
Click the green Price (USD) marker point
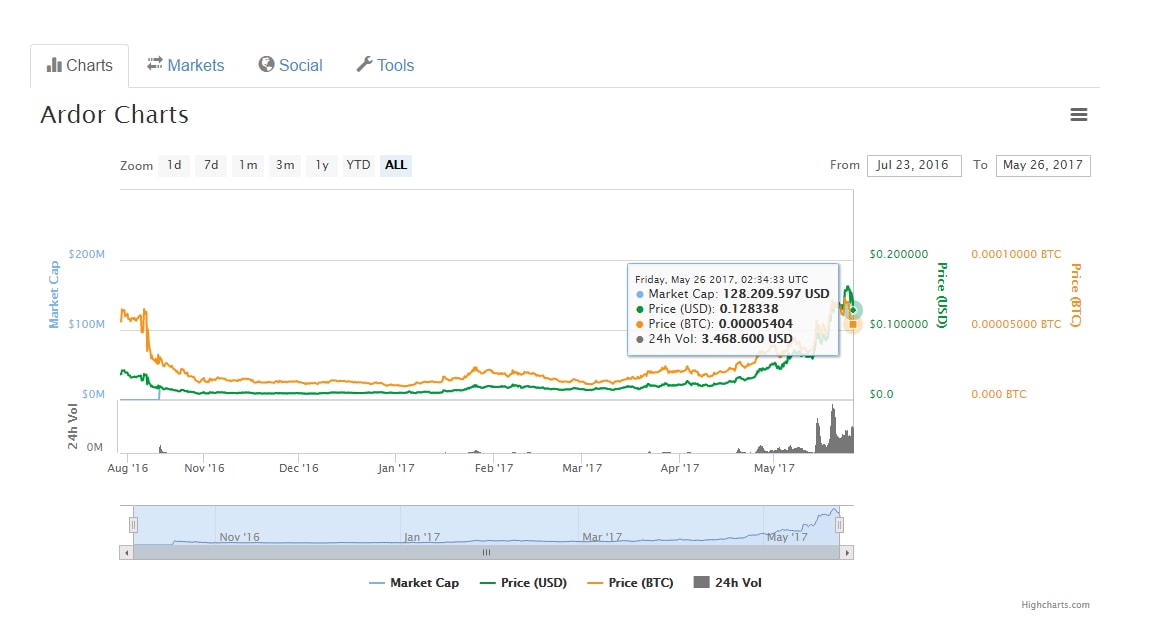click(x=853, y=310)
